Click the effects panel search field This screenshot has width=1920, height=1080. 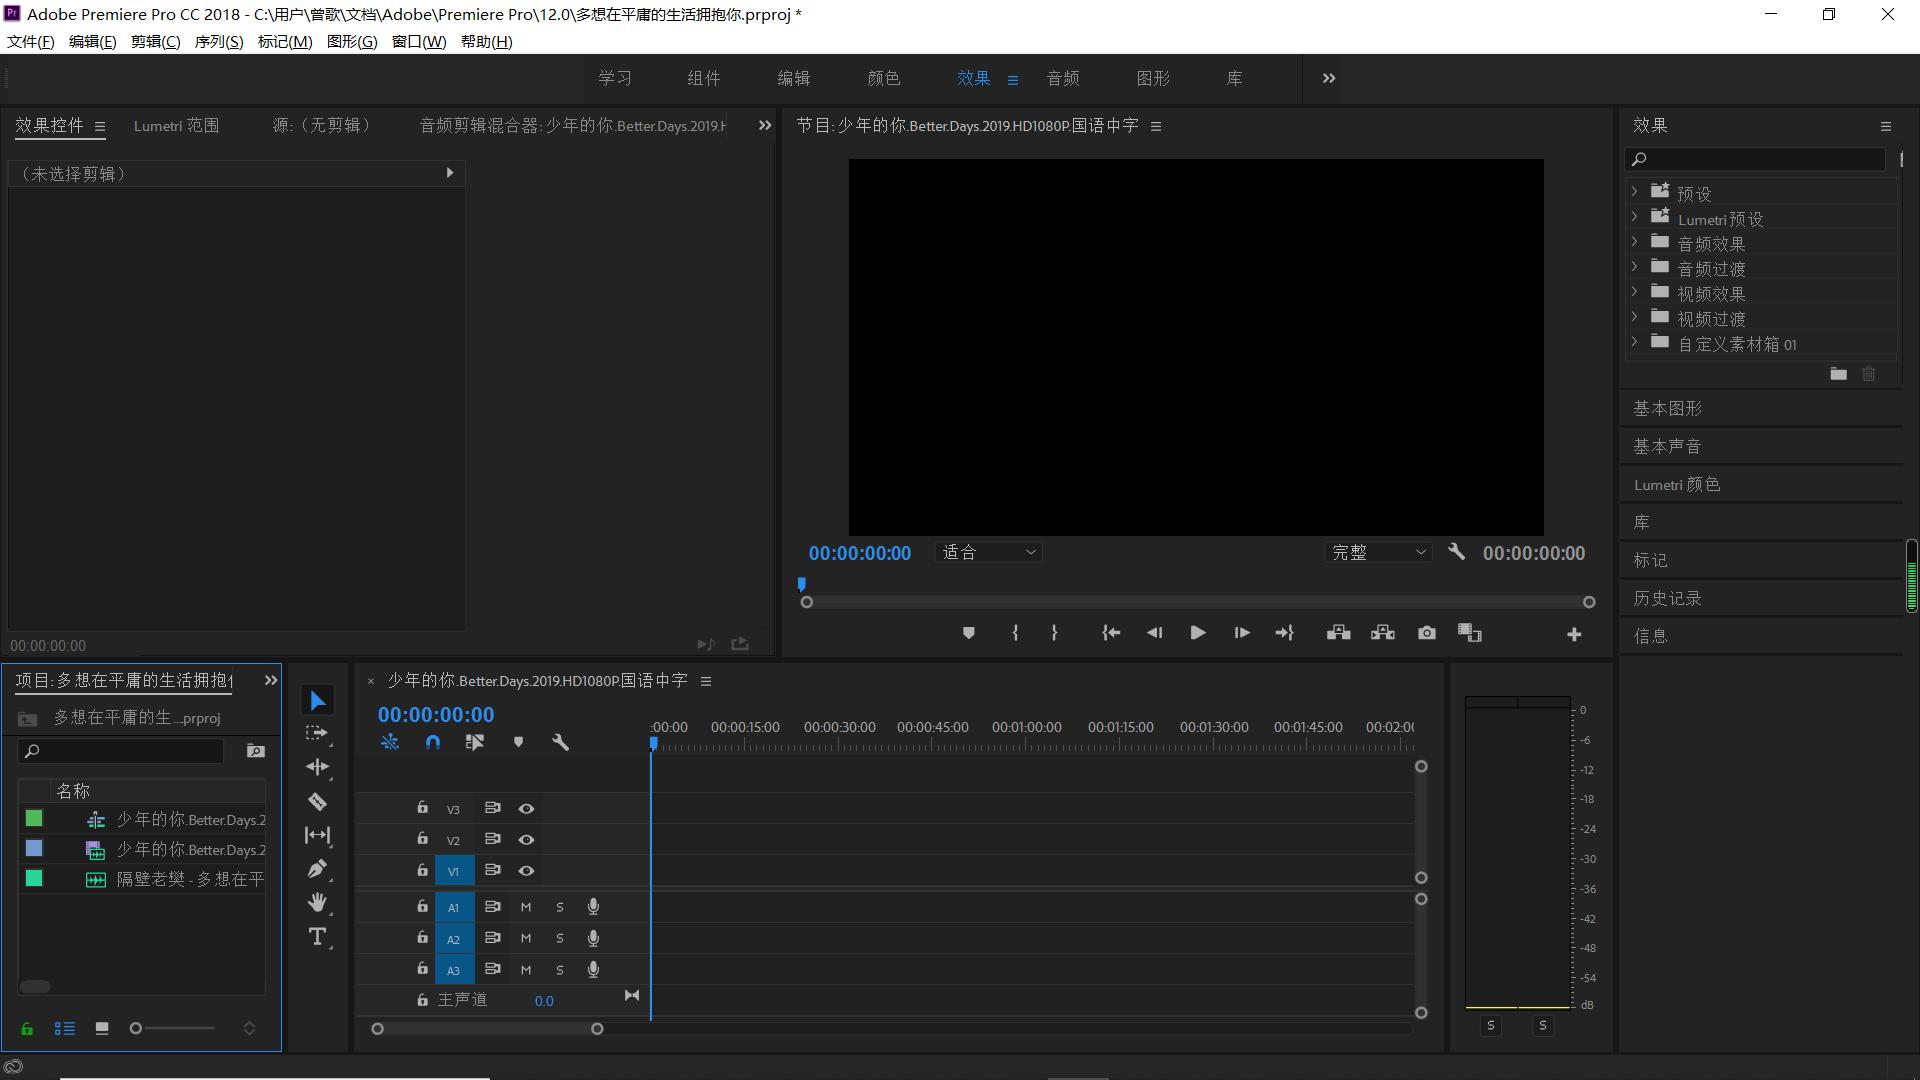click(x=1760, y=159)
